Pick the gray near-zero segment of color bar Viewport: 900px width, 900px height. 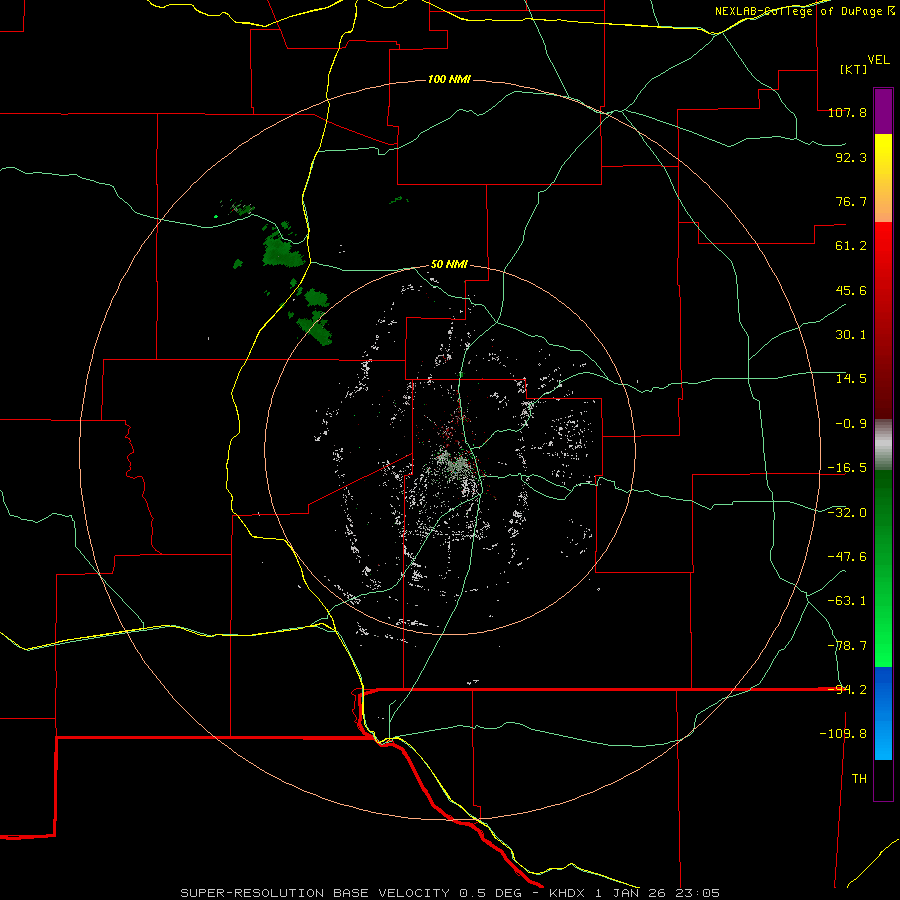point(883,445)
